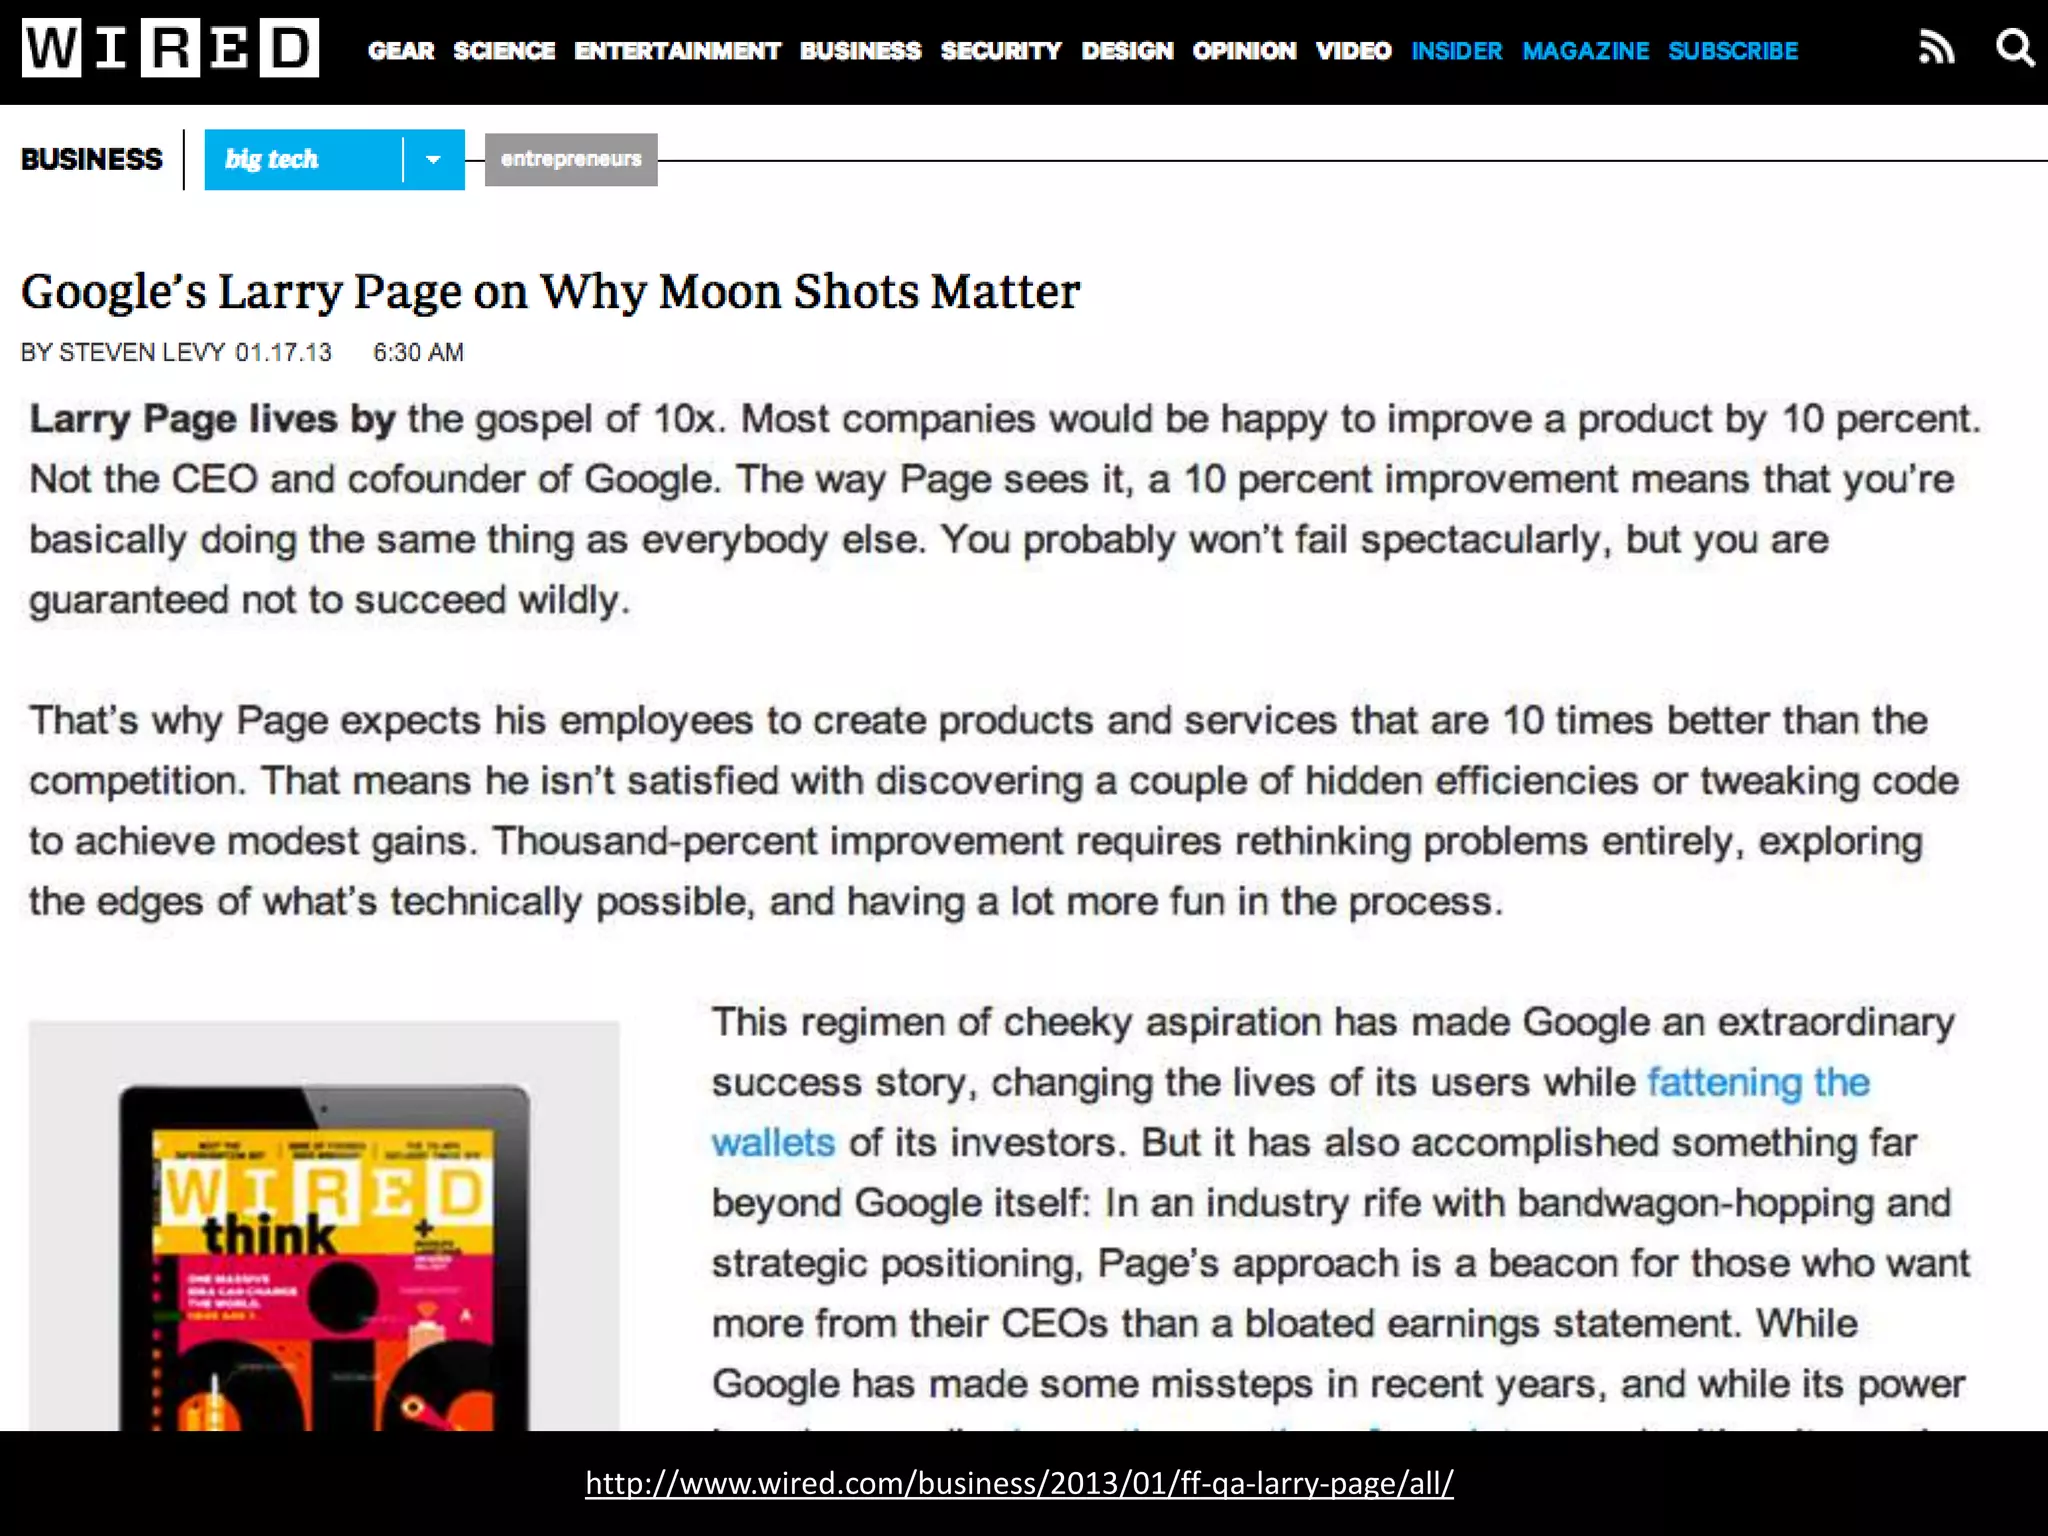2048x1536 pixels.
Task: Click the time 6:30 AM
Action: pos(418,352)
